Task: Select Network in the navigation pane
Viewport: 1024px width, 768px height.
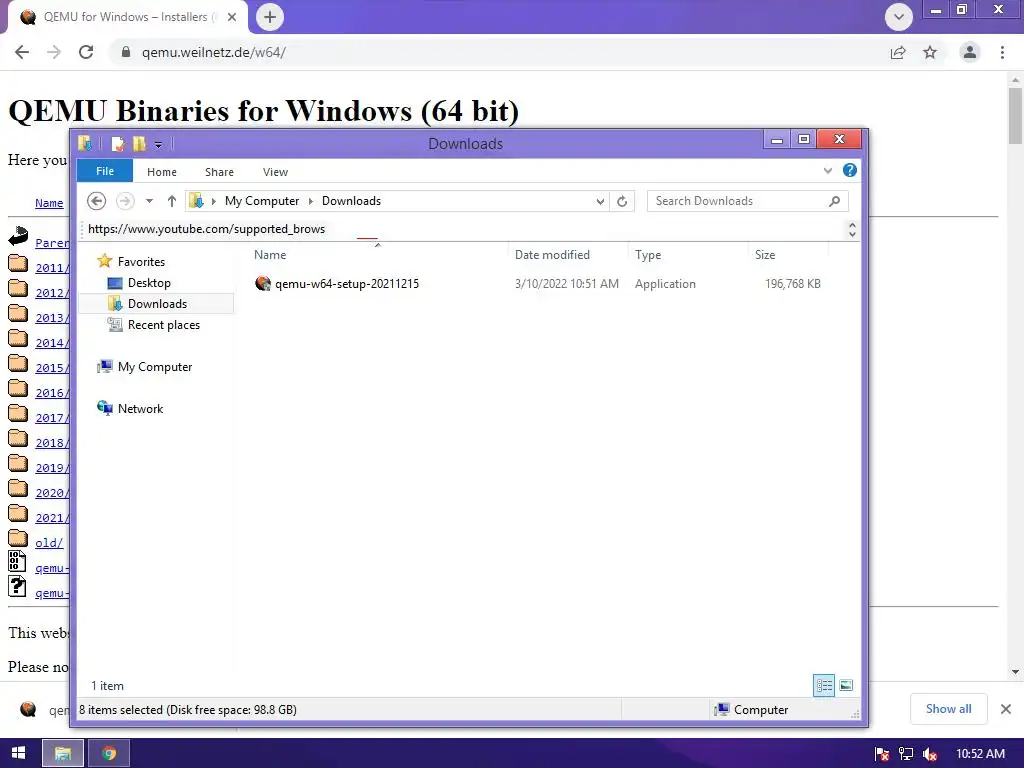Action: (x=140, y=409)
